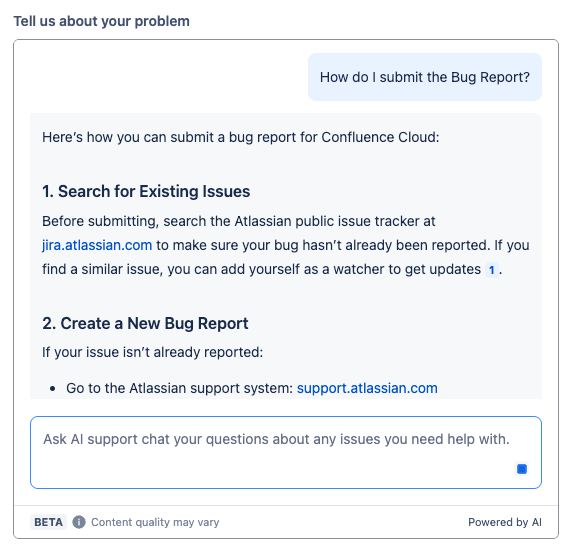The width and height of the screenshot is (570, 544).
Task: Click the 'Go to the Atlassian support system' bullet
Action: [252, 388]
